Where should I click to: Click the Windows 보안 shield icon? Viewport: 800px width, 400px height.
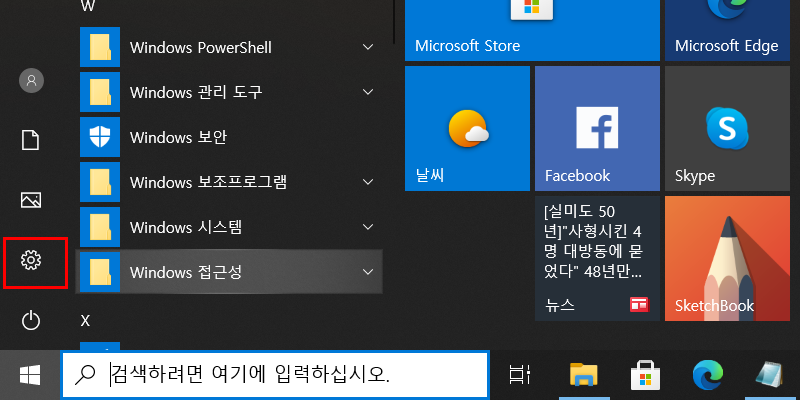tap(100, 137)
